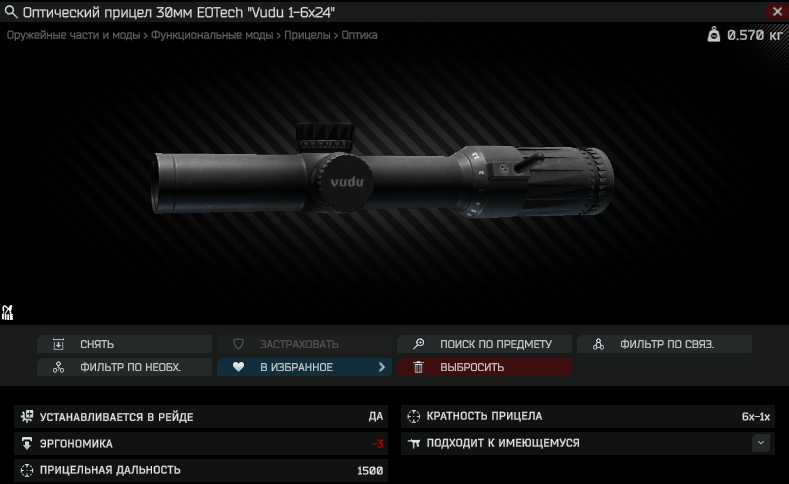Click the magnifier icon beside item title
This screenshot has width=789, height=484.
[x=11, y=12]
